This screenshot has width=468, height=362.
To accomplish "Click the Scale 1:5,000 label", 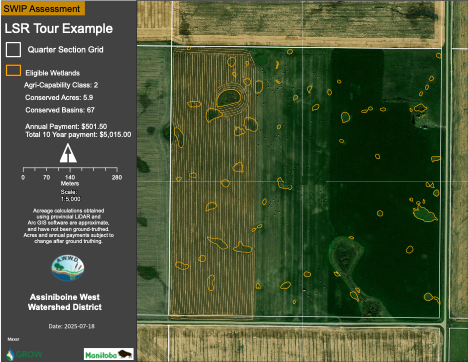I will click(x=70, y=195).
